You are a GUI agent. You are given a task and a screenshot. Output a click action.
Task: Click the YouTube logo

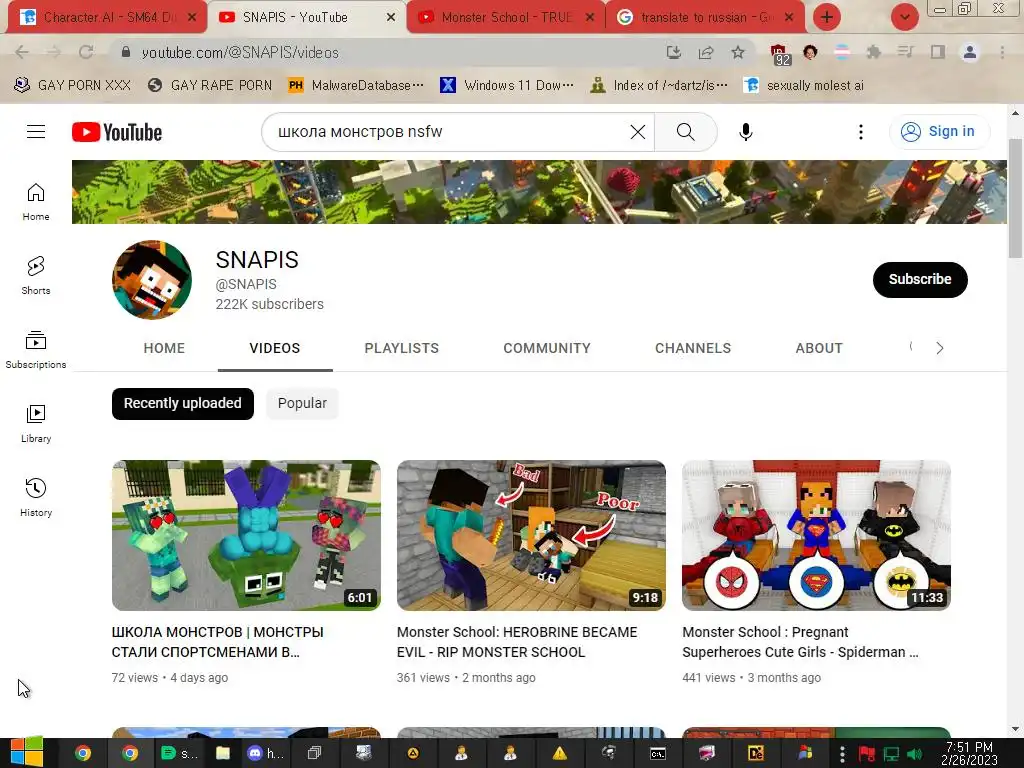click(x=117, y=132)
